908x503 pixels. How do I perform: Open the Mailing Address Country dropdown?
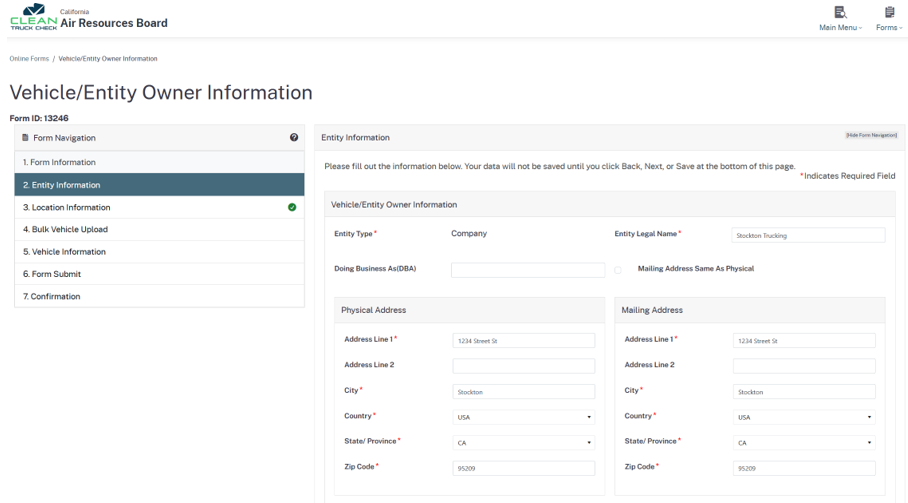coord(804,417)
